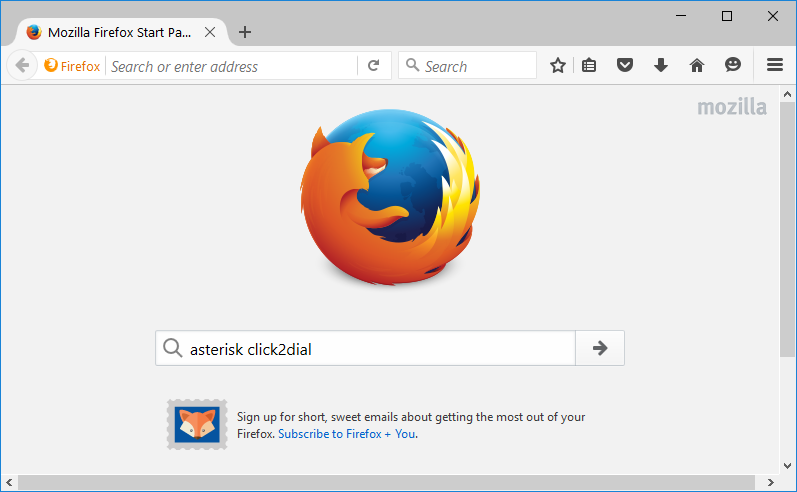Open the hamburger menu
The height and width of the screenshot is (492, 797).
(x=775, y=65)
